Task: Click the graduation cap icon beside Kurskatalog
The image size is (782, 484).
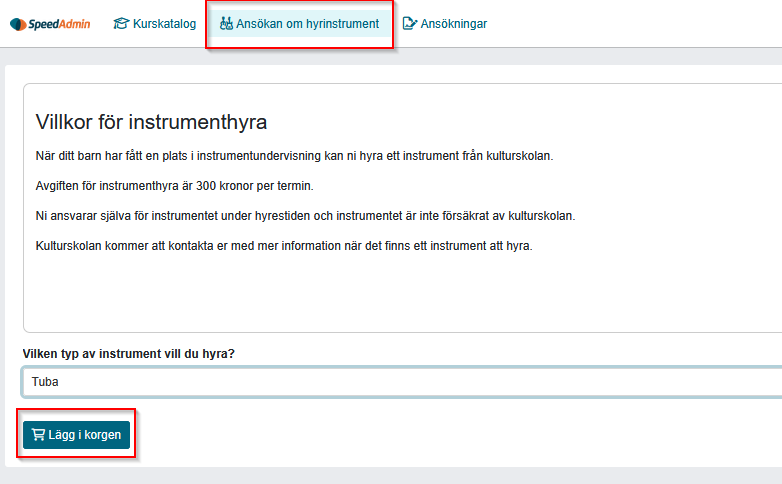Action: [x=121, y=23]
